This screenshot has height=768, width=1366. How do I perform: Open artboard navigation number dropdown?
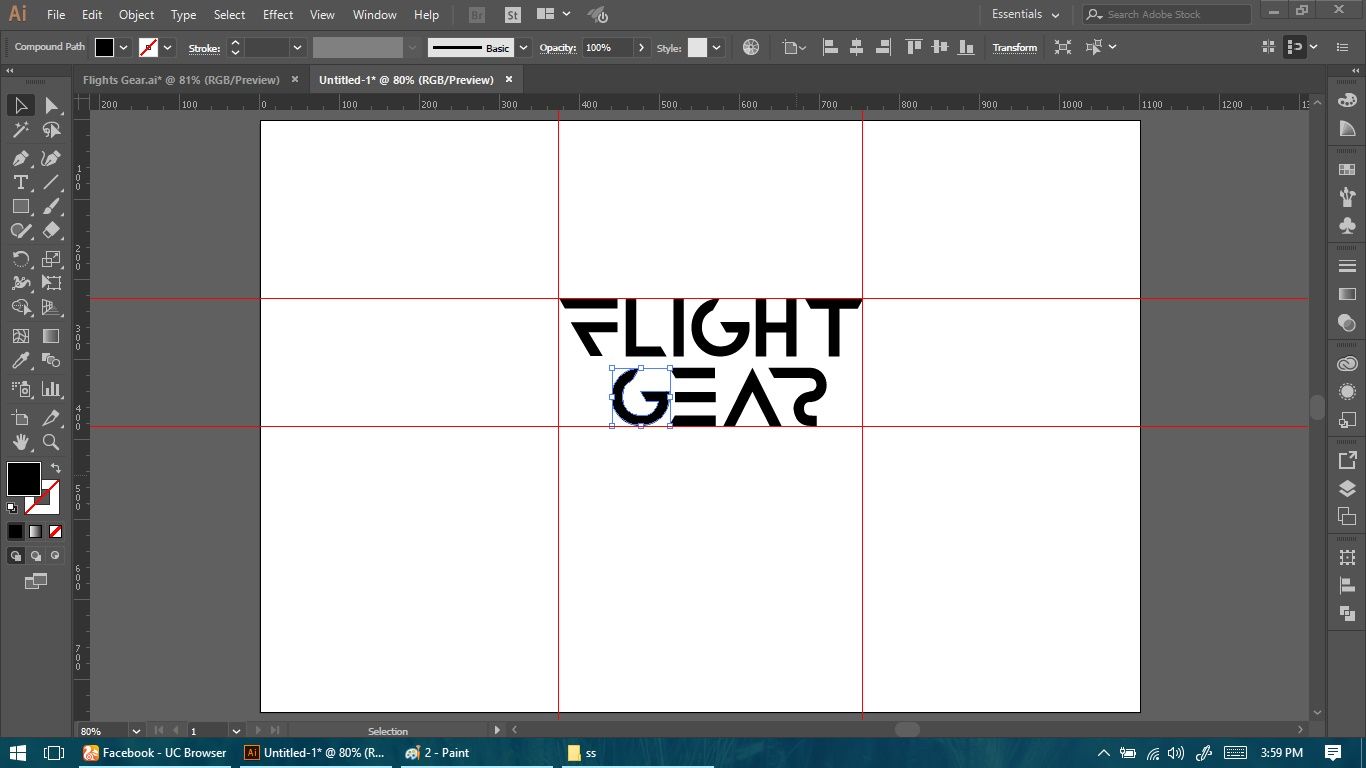pos(236,731)
